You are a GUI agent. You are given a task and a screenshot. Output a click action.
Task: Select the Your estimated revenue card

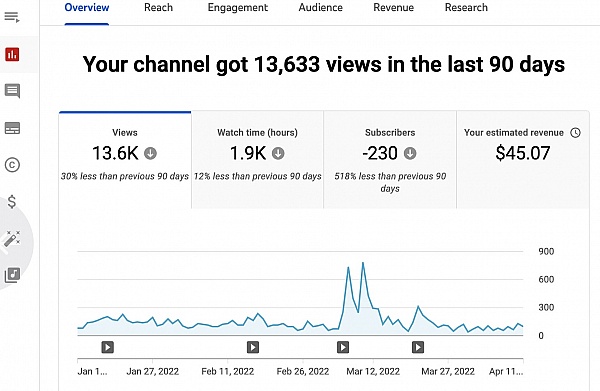click(x=523, y=160)
